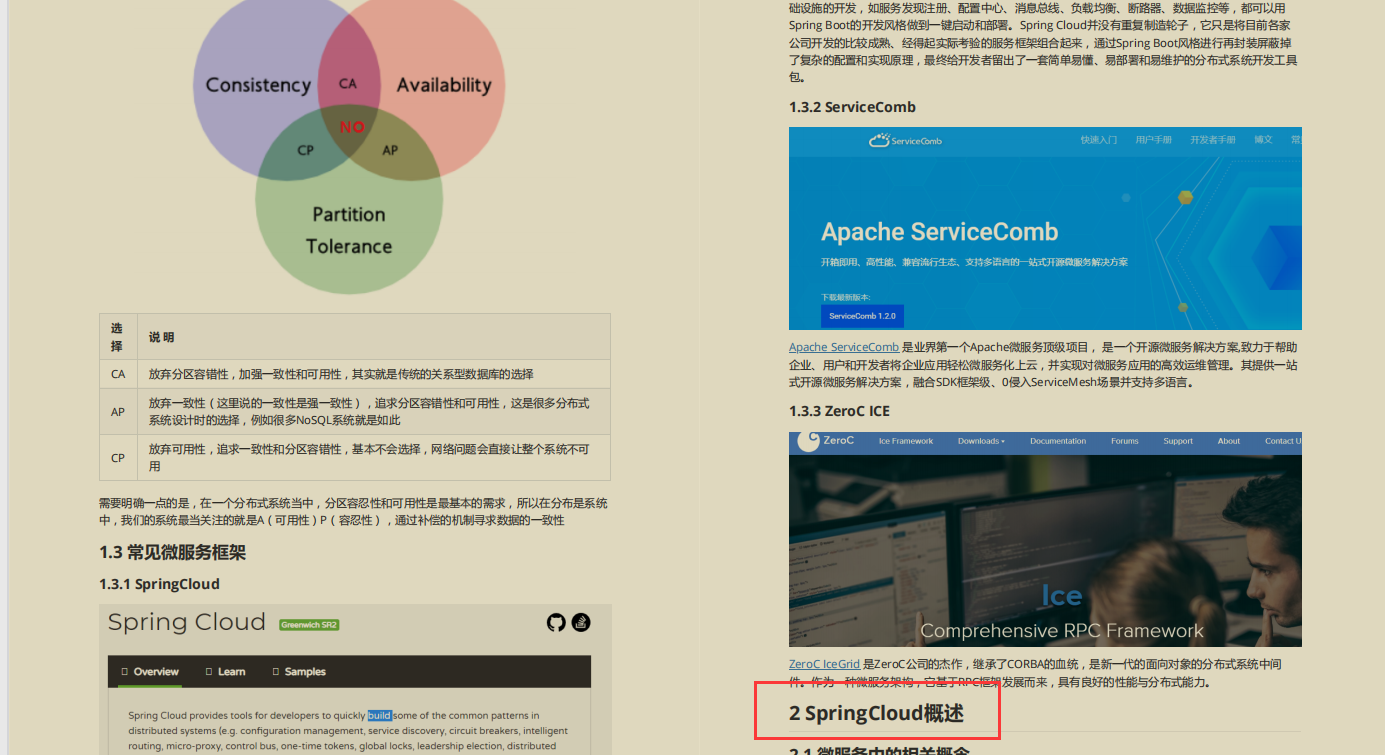Click the Availability label in CAP diagram
This screenshot has height=755, width=1385.
[x=444, y=85]
